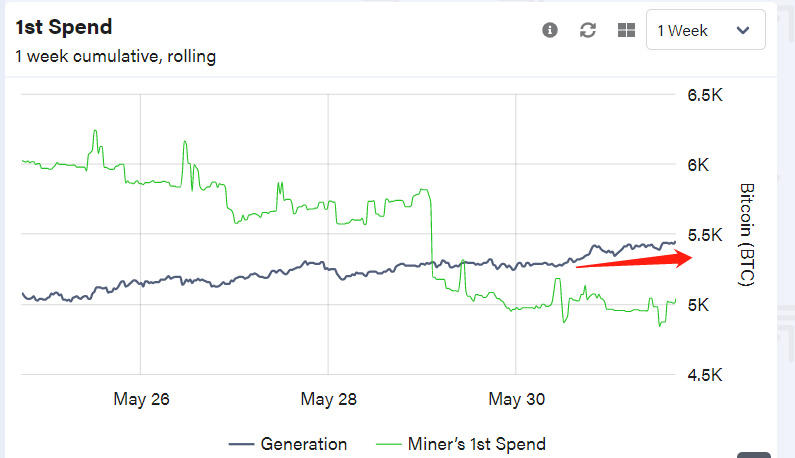The width and height of the screenshot is (795, 458).
Task: Open the 1 Week time range dropdown
Action: click(705, 30)
